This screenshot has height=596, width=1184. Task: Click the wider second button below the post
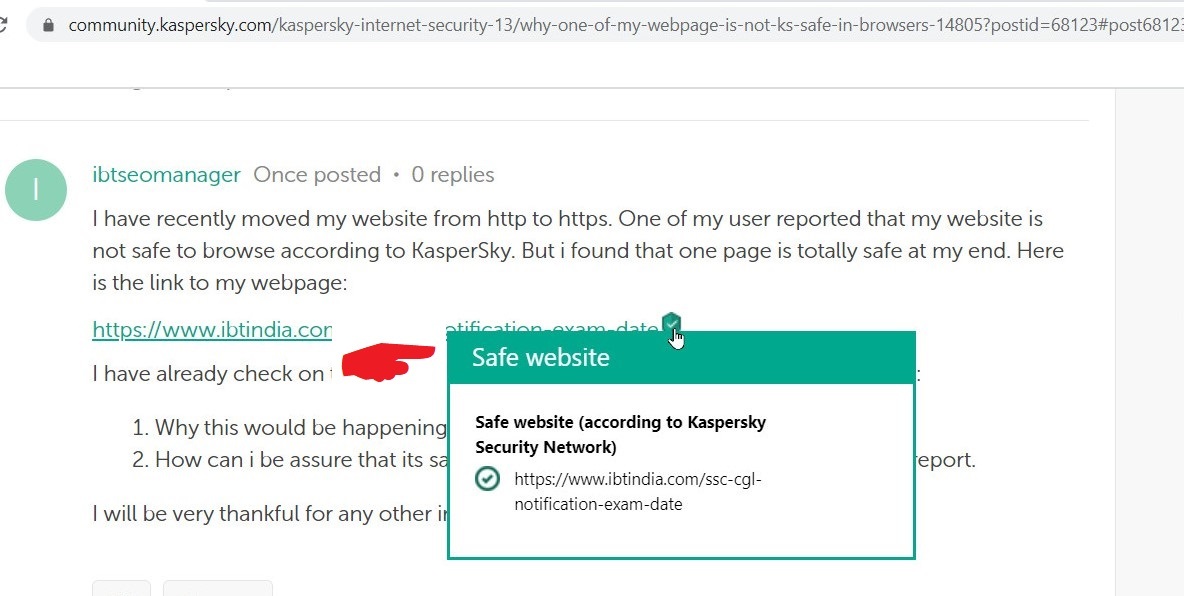[217, 588]
